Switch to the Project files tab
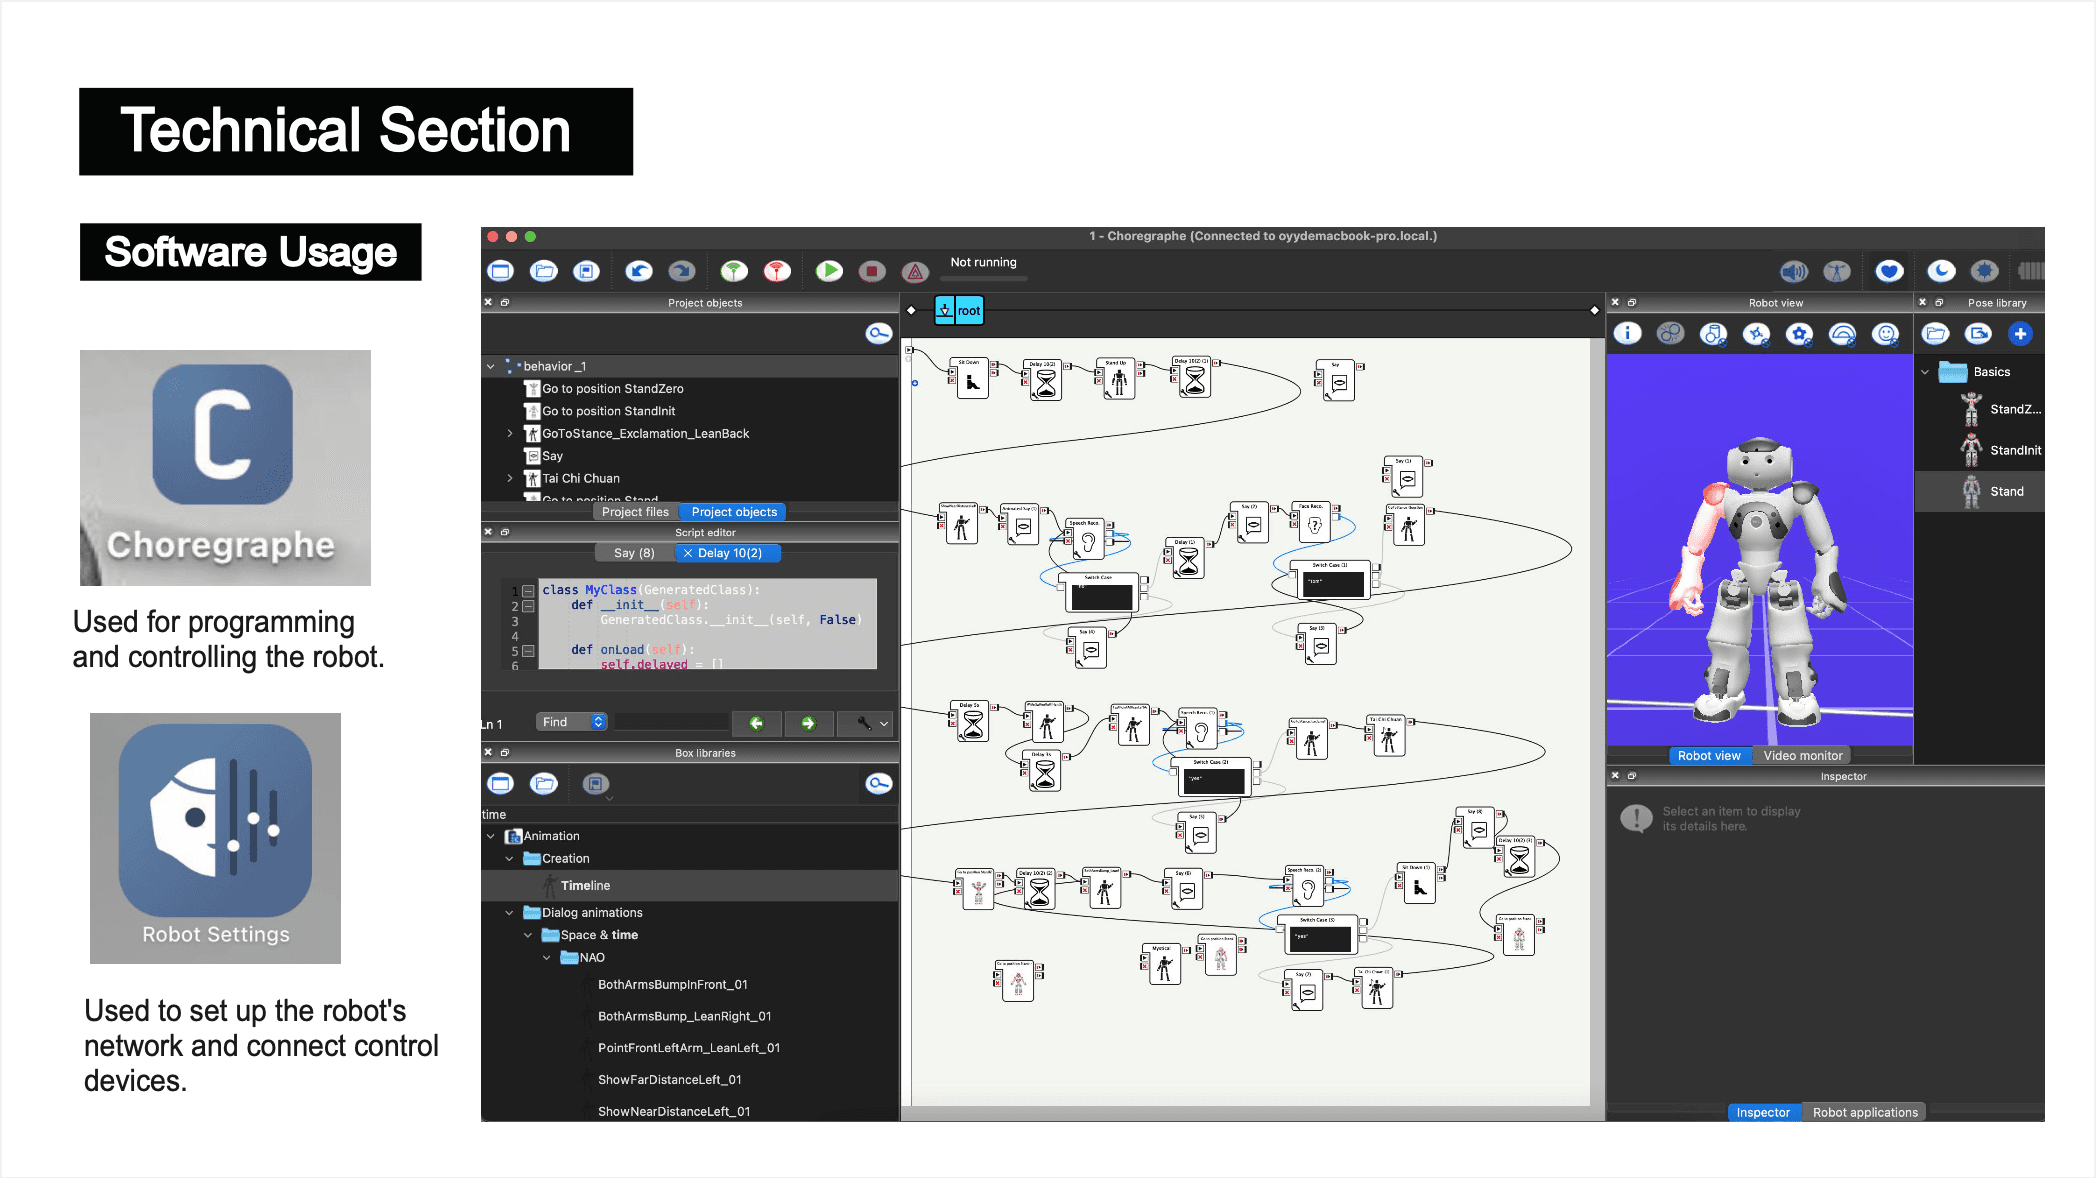This screenshot has height=1178, width=2096. point(635,512)
